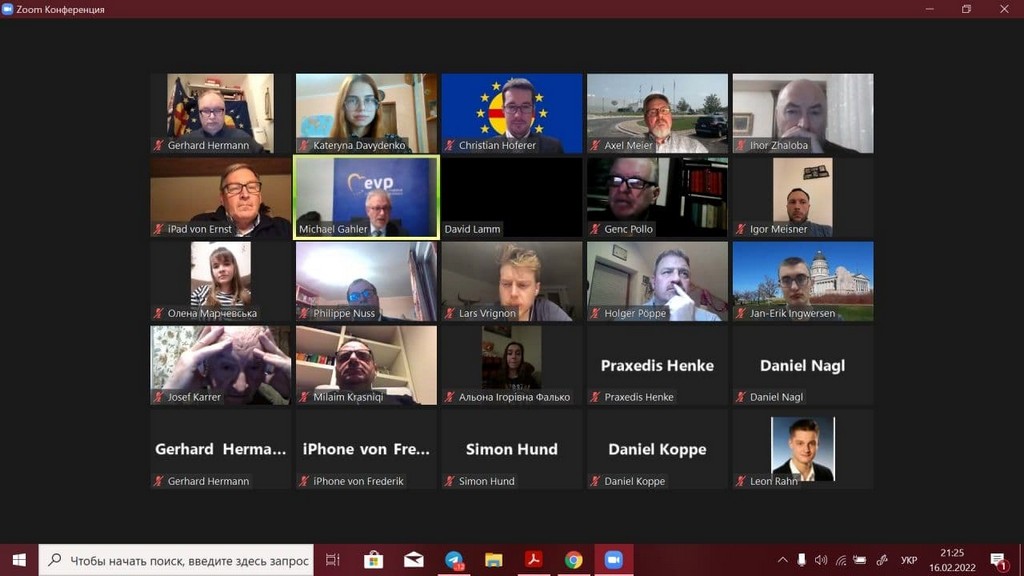Open File Explorer from the taskbar
The image size is (1024, 576).
(493, 560)
